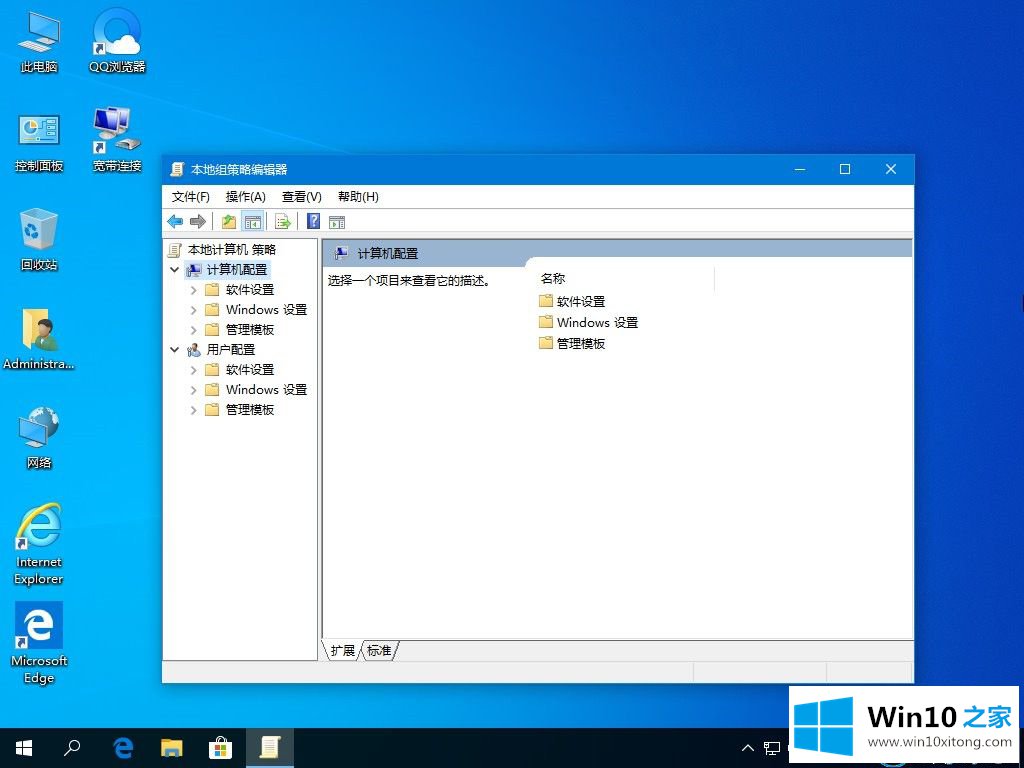
Task: Expand 软件设置 under 计算机配置
Action: pos(193,289)
